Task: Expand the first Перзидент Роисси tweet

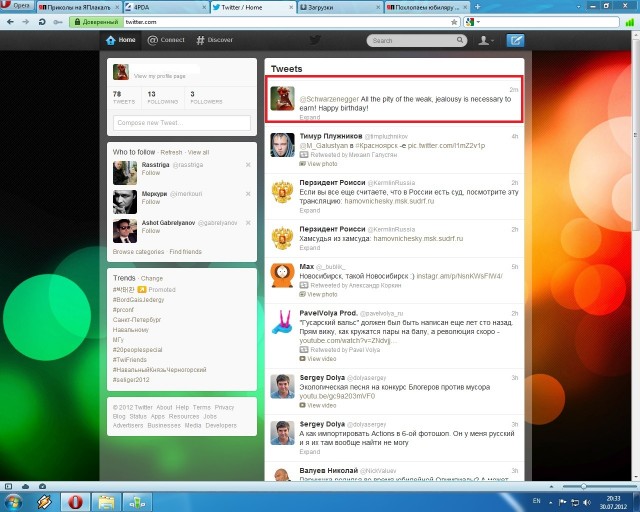Action: [309, 211]
